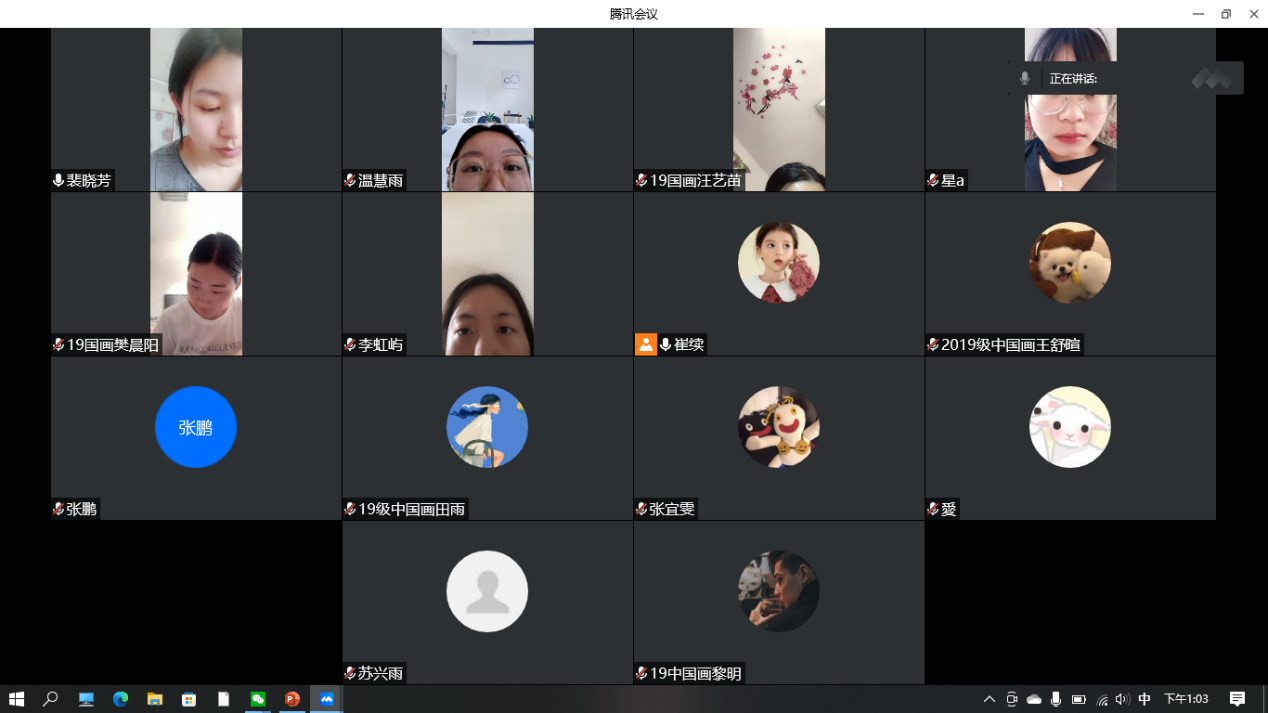Click the blue 张鹏 circle avatar

[196, 427]
